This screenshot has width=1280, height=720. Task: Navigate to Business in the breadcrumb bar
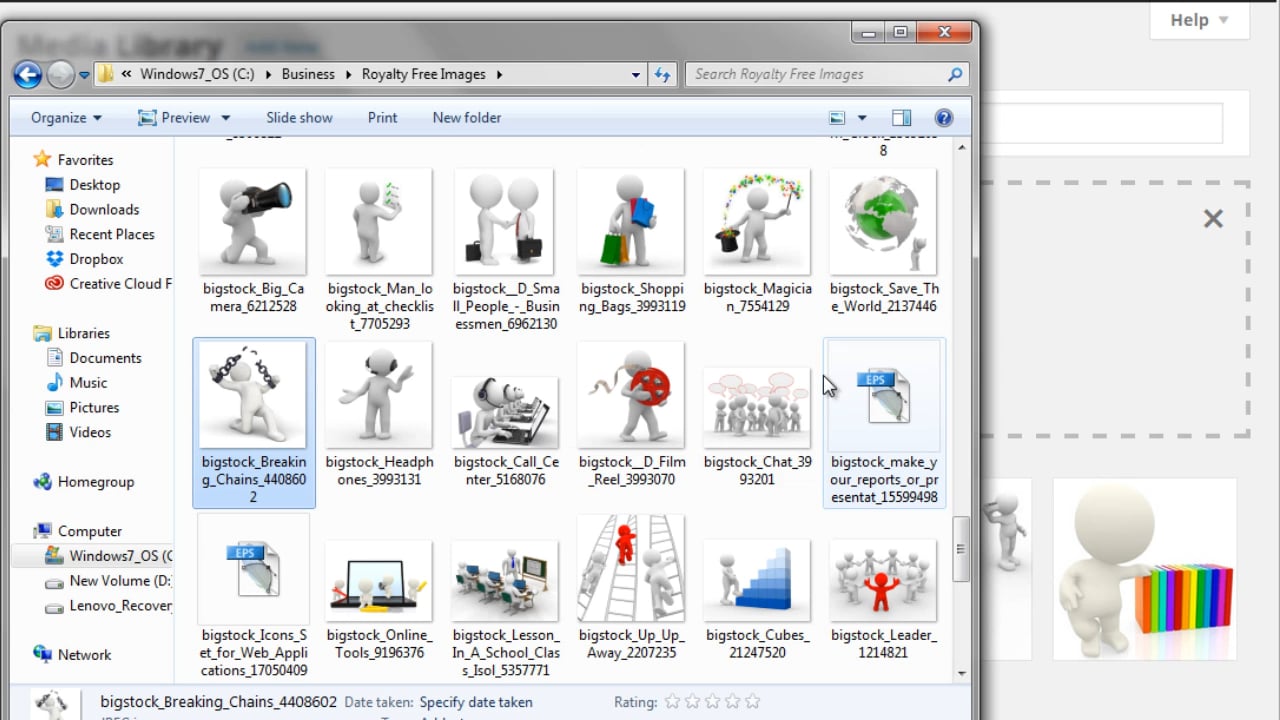(308, 74)
